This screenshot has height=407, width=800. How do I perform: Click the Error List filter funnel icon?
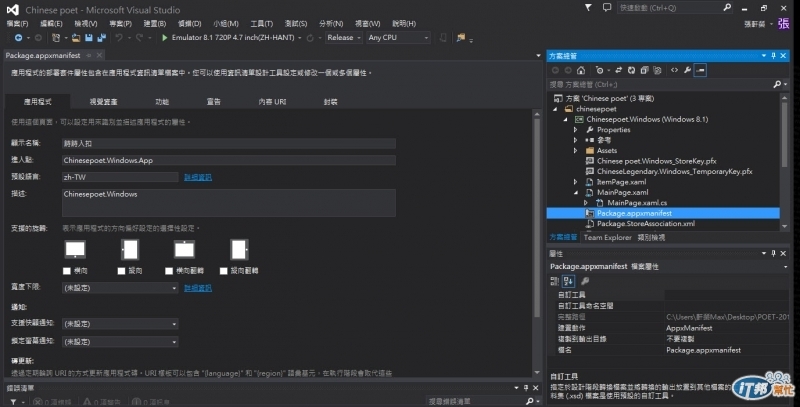13,402
